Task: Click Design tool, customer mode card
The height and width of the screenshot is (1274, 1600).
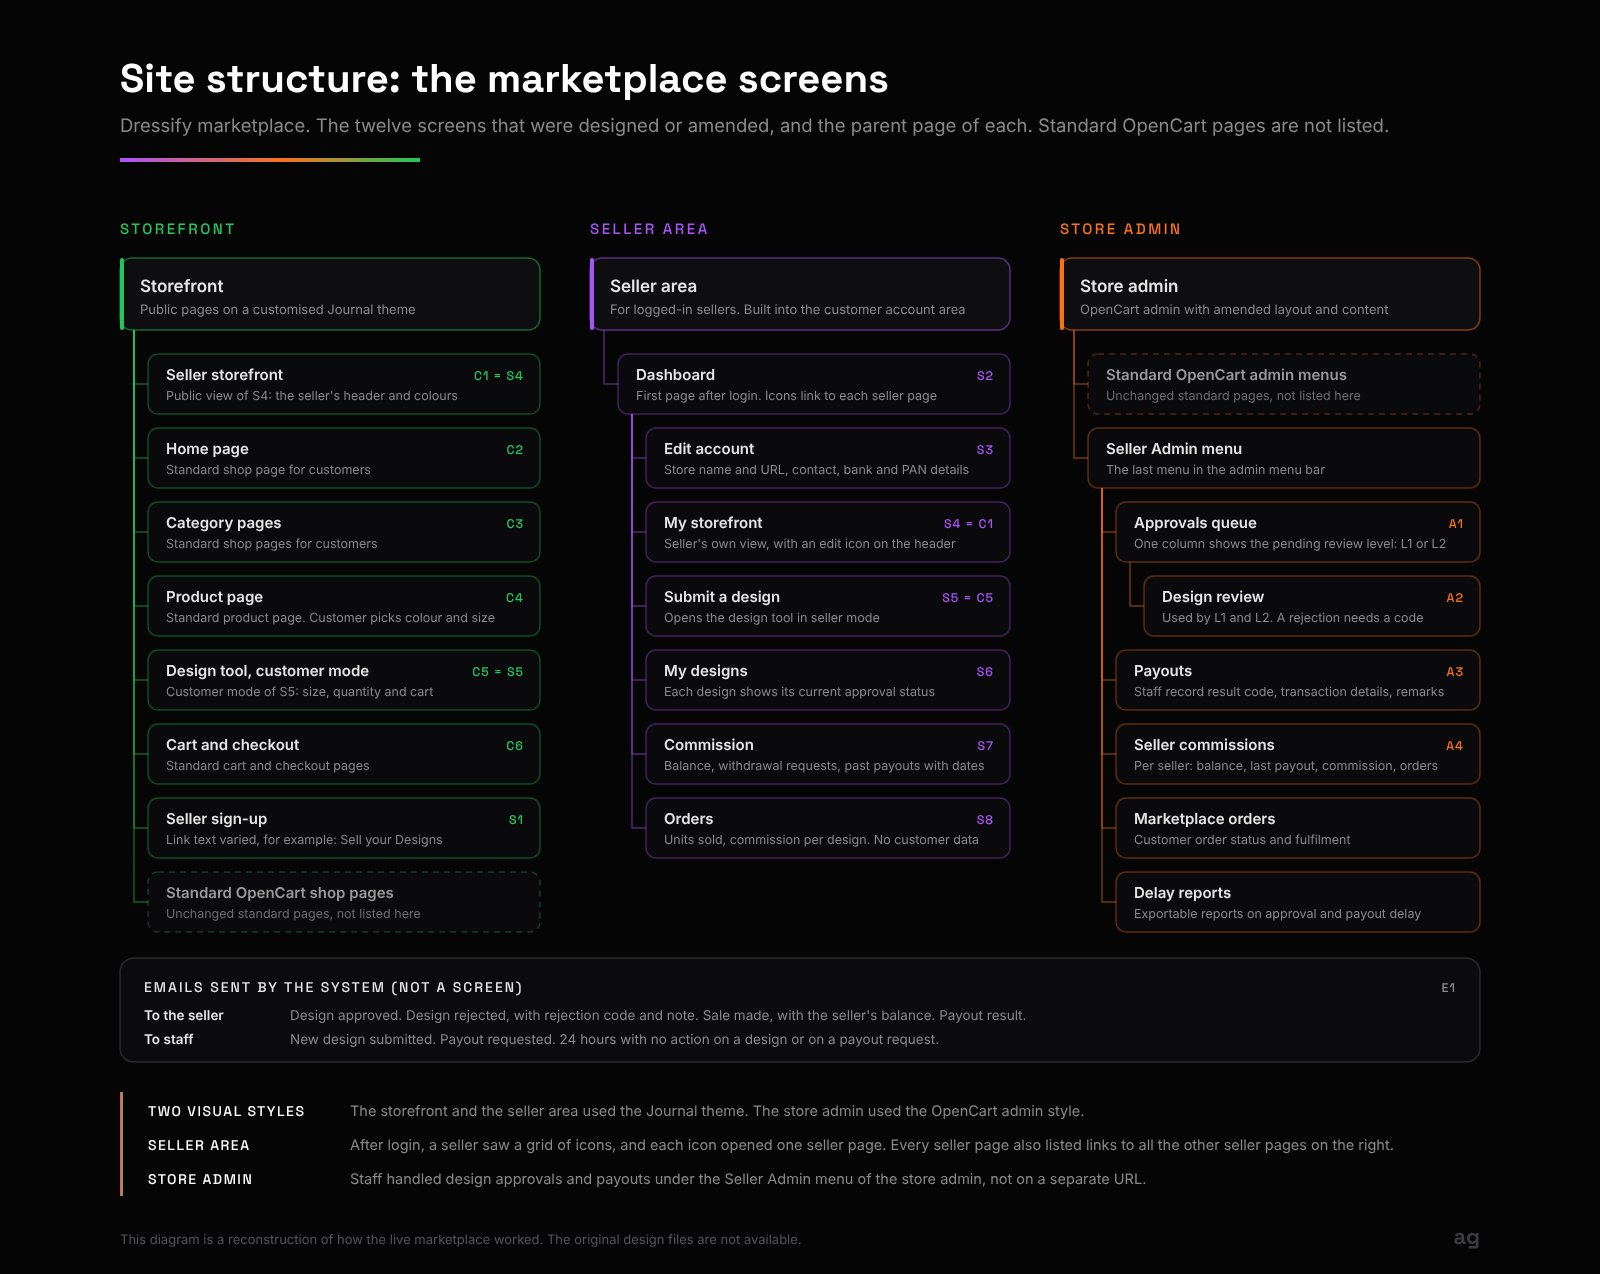Action: coord(344,680)
